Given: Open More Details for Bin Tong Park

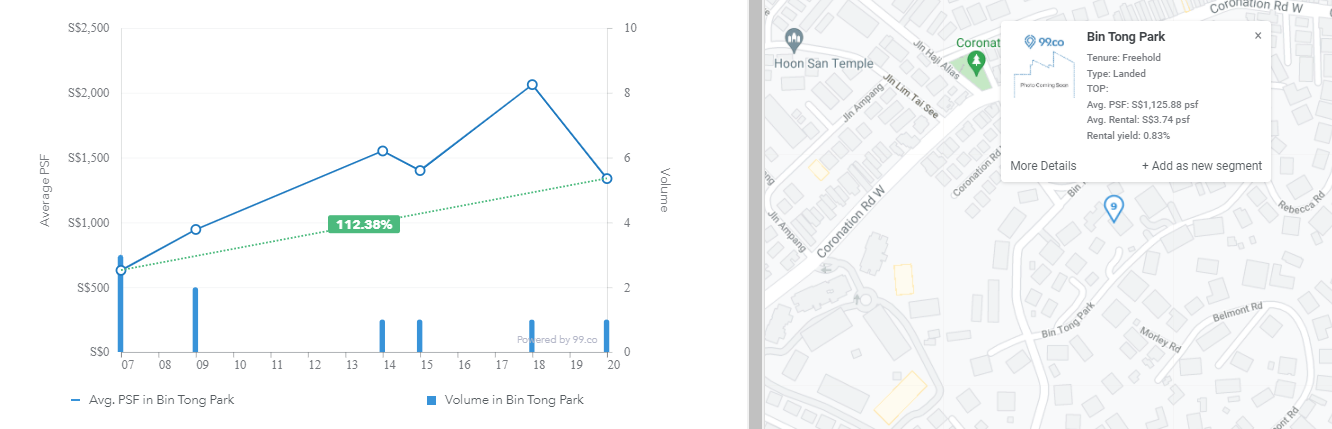Looking at the screenshot, I should [x=1043, y=166].
